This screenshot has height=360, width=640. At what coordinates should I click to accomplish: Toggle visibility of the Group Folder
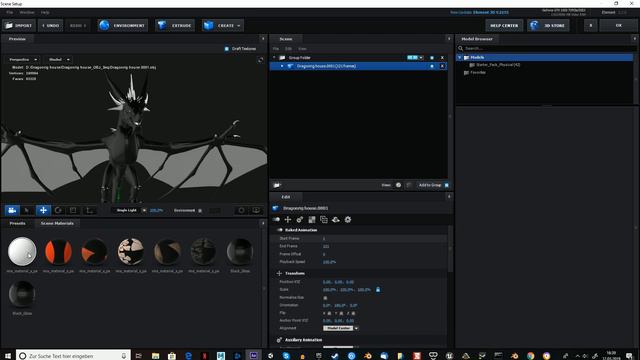click(432, 58)
